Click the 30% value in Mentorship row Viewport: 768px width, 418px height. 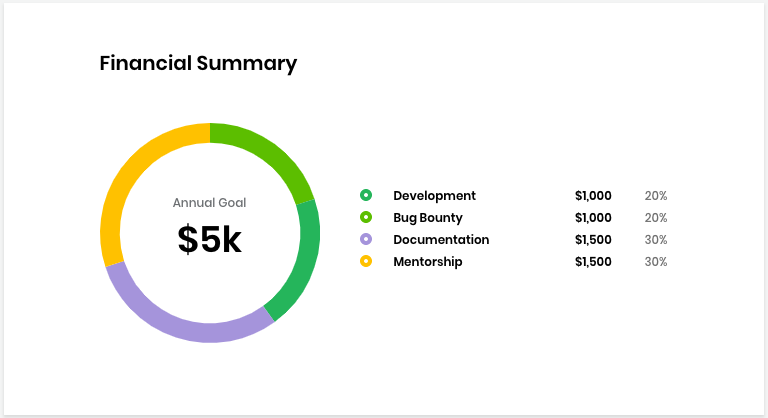pyautogui.click(x=656, y=262)
